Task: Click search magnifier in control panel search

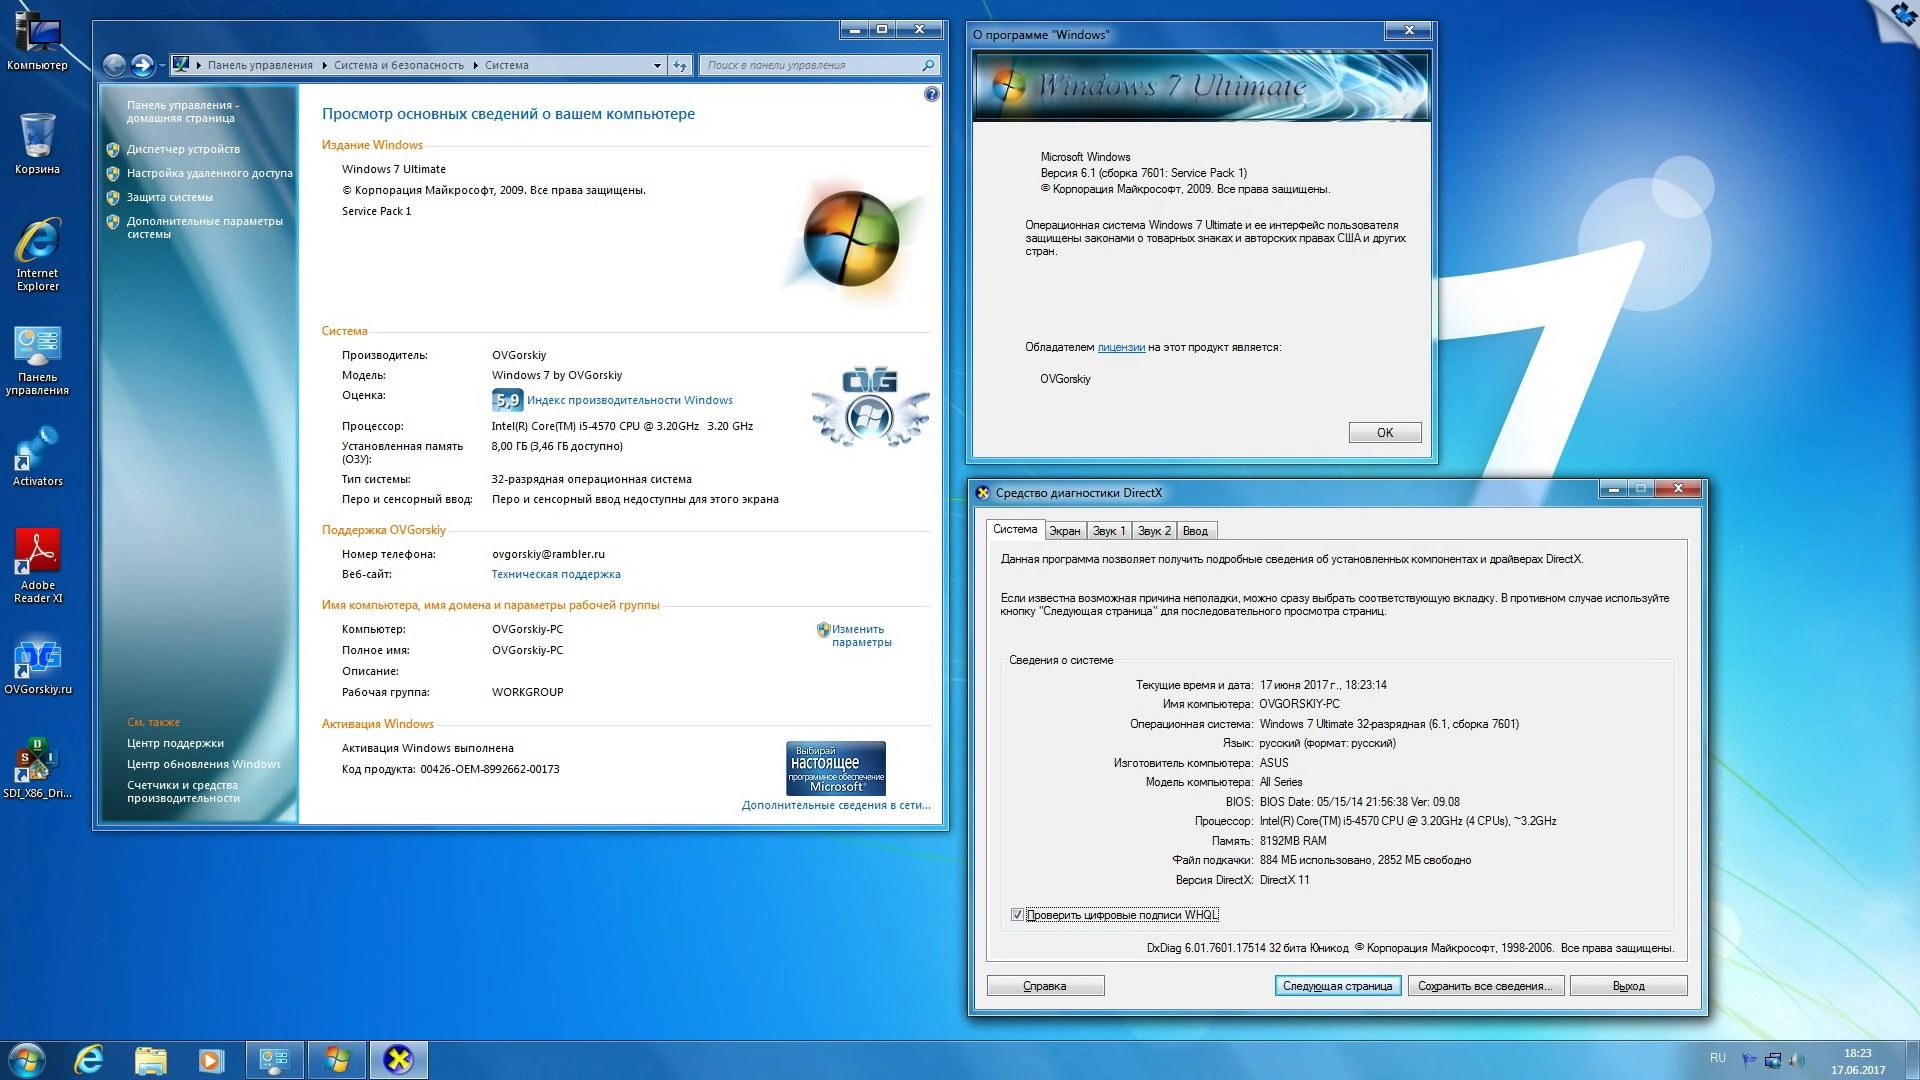Action: point(928,65)
